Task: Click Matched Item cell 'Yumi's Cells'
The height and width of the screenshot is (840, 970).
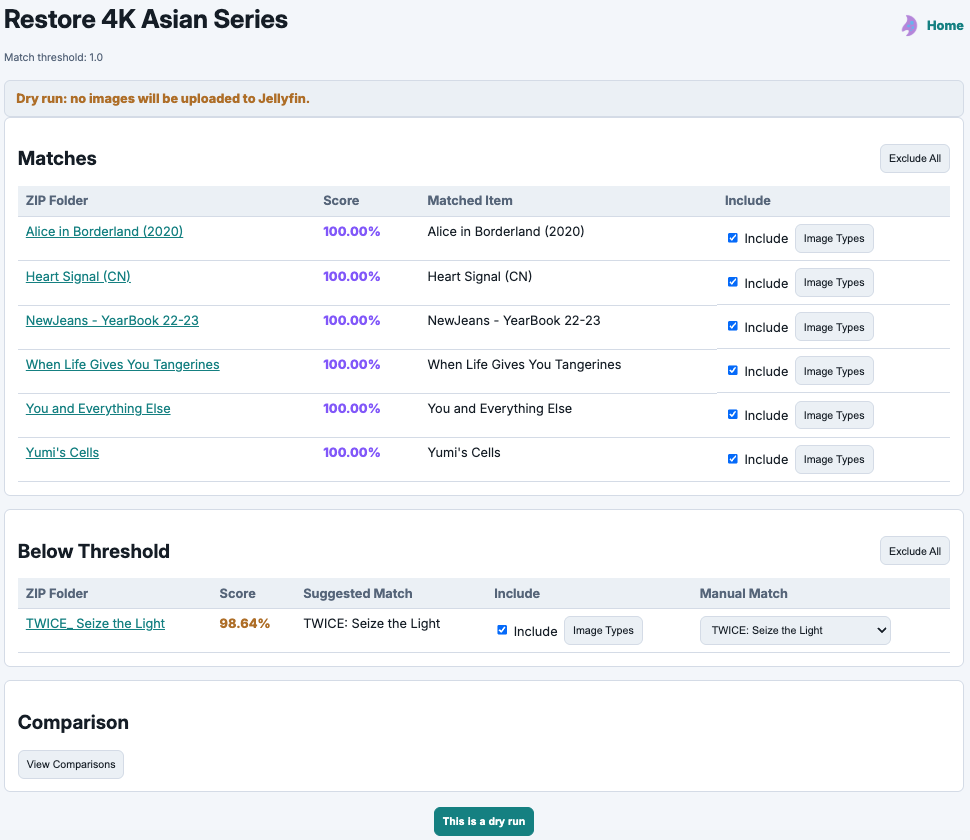Action: pyautogui.click(x=464, y=452)
